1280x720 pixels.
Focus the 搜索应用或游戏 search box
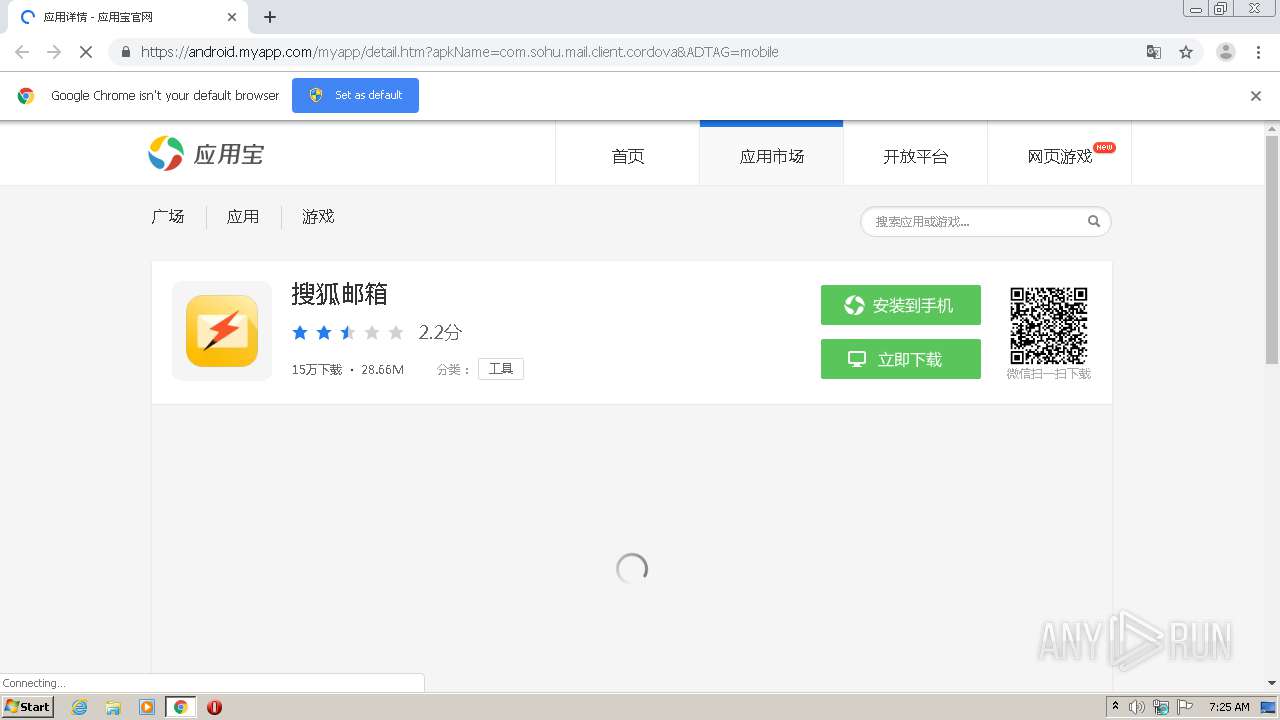pos(975,222)
